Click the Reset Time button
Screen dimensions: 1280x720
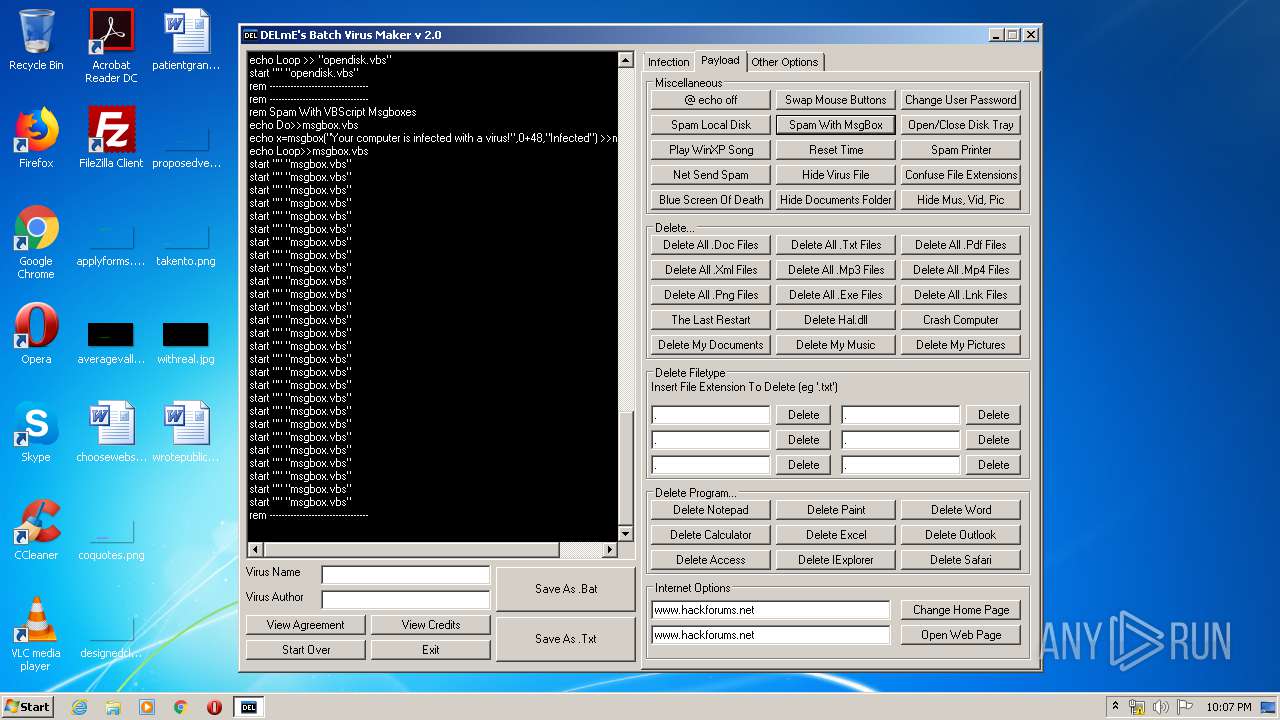point(835,150)
